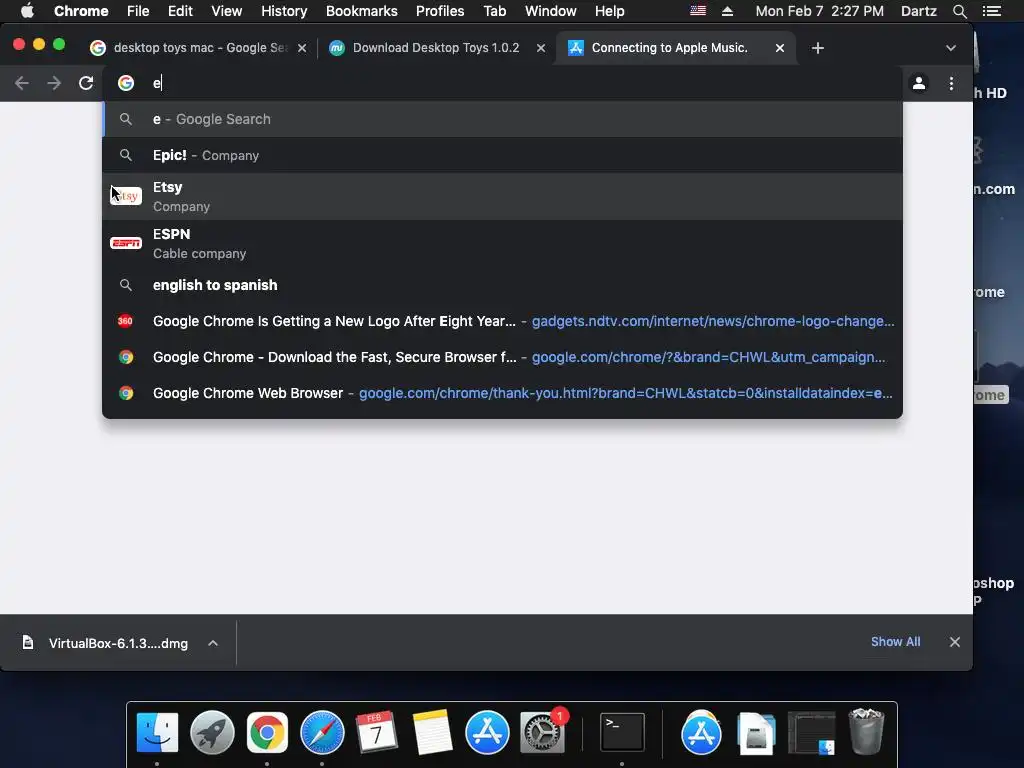The image size is (1024, 768).
Task: Click the ESPN logo thumbnail
Action: click(126, 243)
